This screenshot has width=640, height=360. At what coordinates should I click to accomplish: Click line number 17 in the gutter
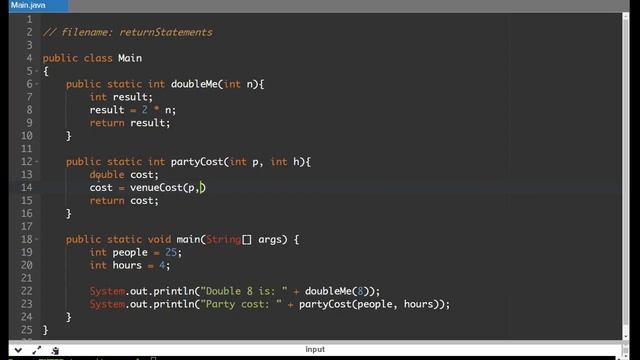(27, 227)
